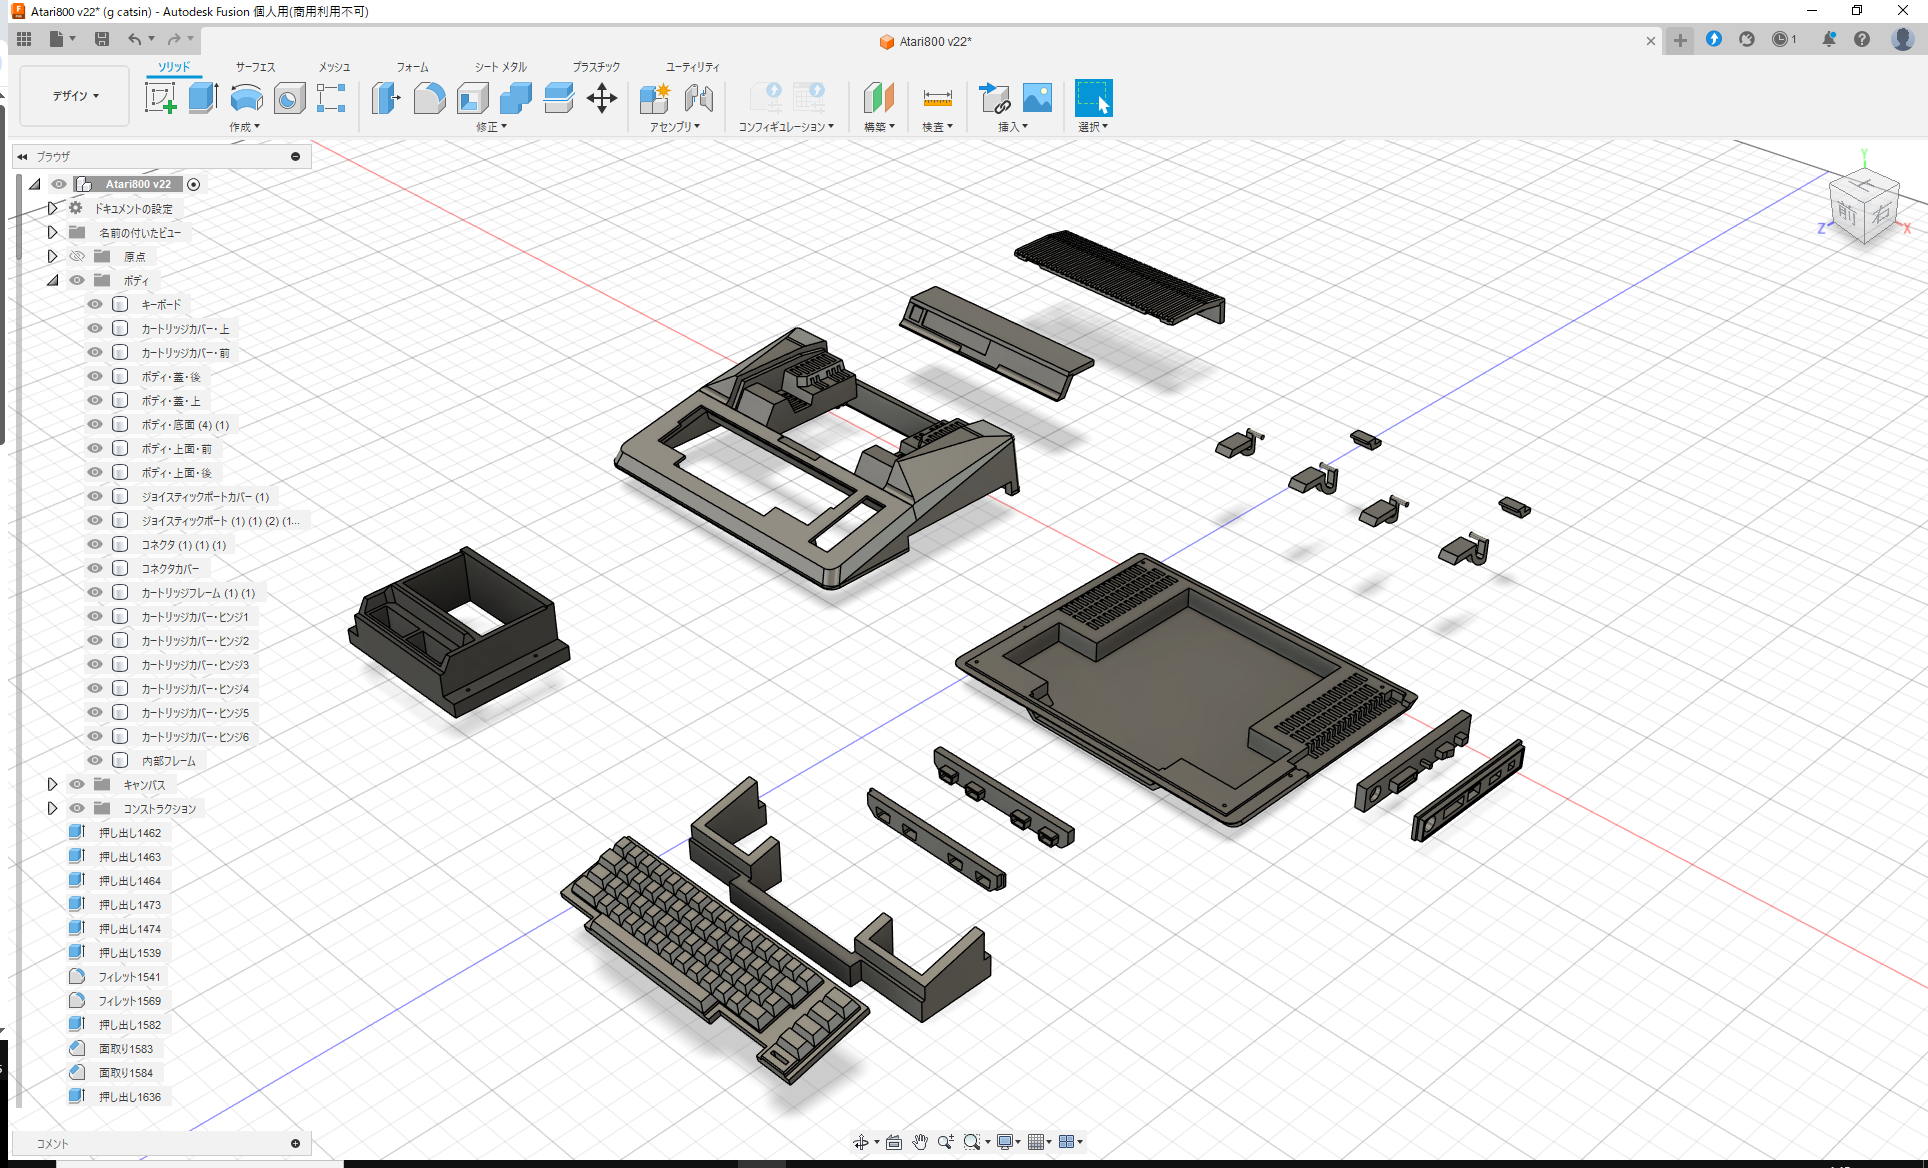Hide the キーボード body with its eye toggle
The width and height of the screenshot is (1928, 1168).
click(94, 304)
